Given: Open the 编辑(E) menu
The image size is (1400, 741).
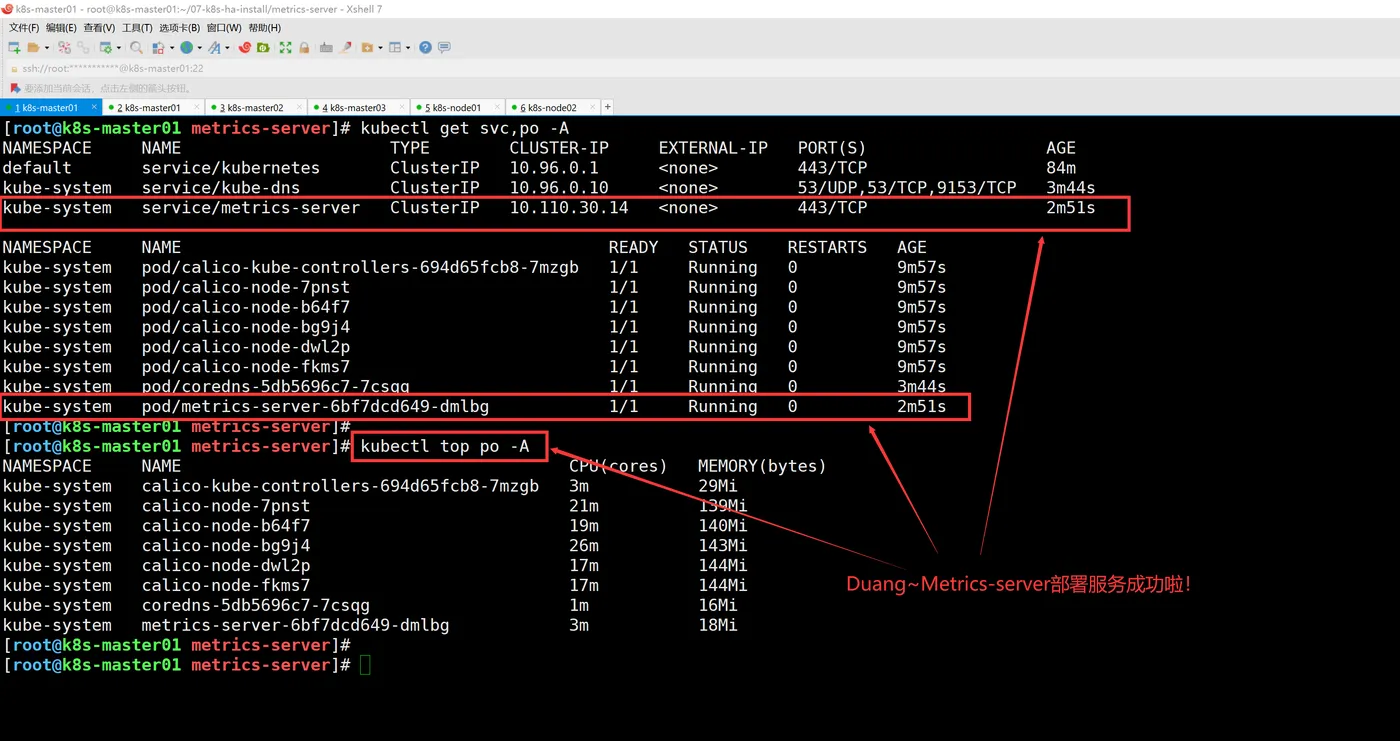Looking at the screenshot, I should (61, 28).
